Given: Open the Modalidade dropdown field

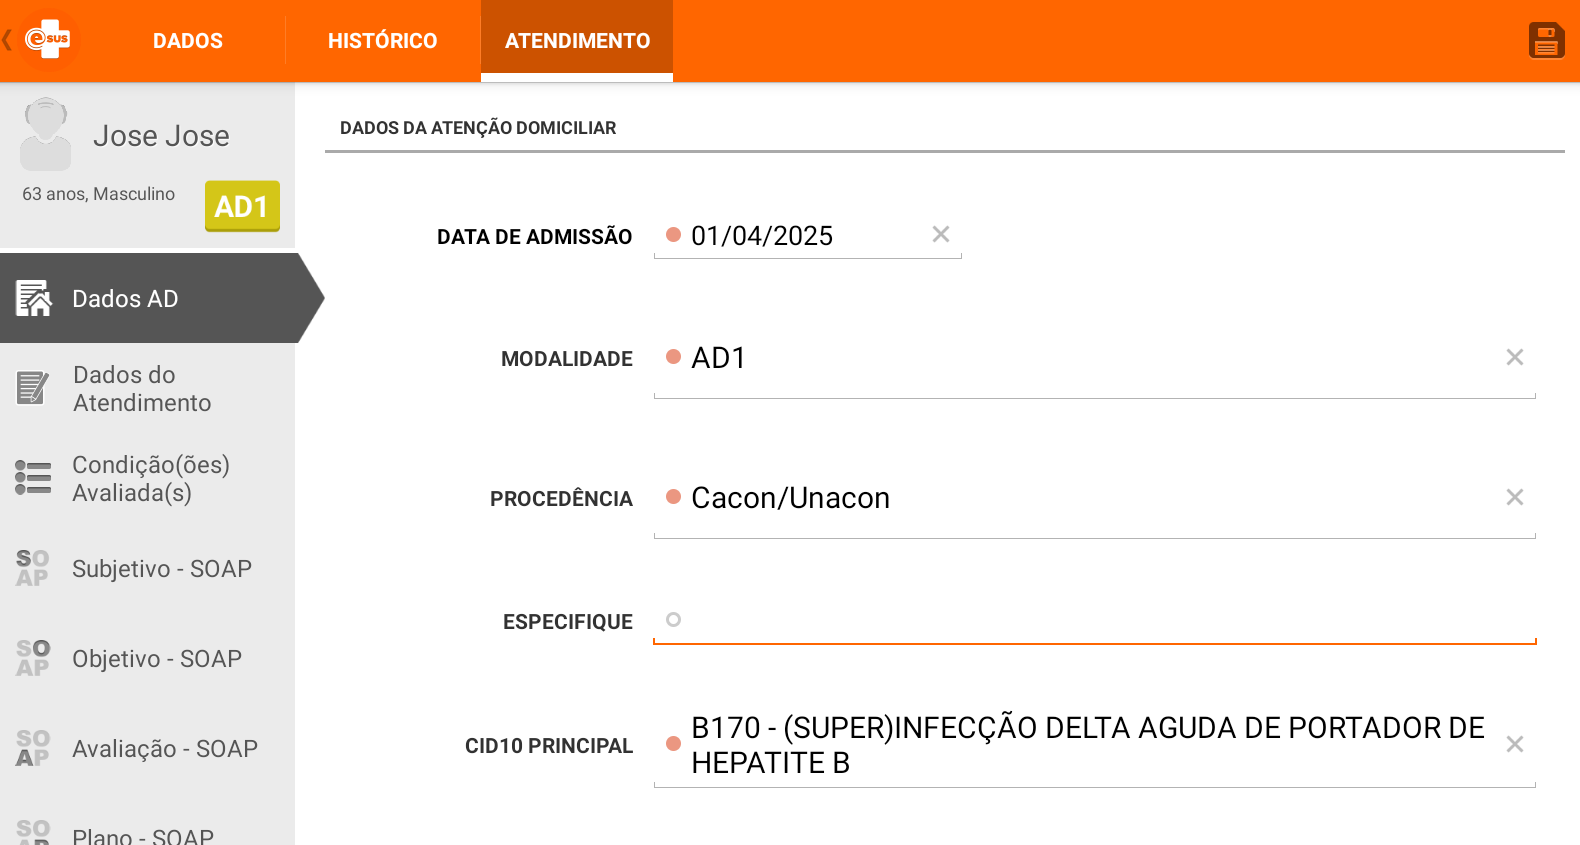Looking at the screenshot, I should coord(1095,358).
